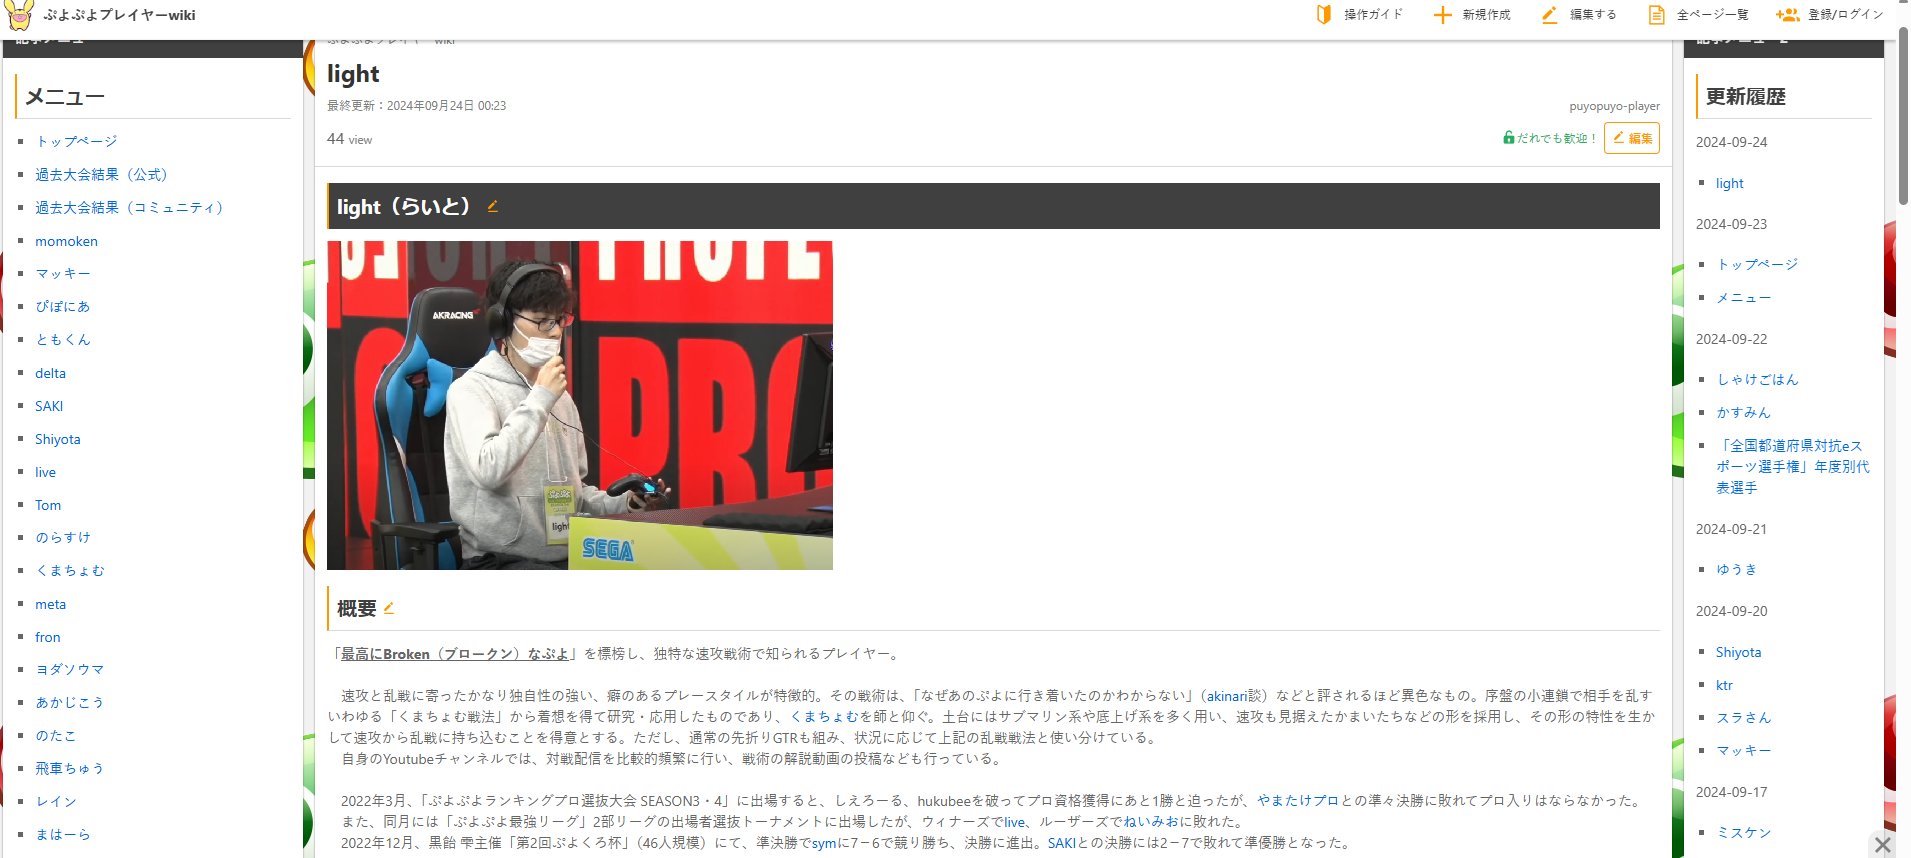Open 操作ガイド in top menu
The height and width of the screenshot is (858, 1911).
[1373, 15]
